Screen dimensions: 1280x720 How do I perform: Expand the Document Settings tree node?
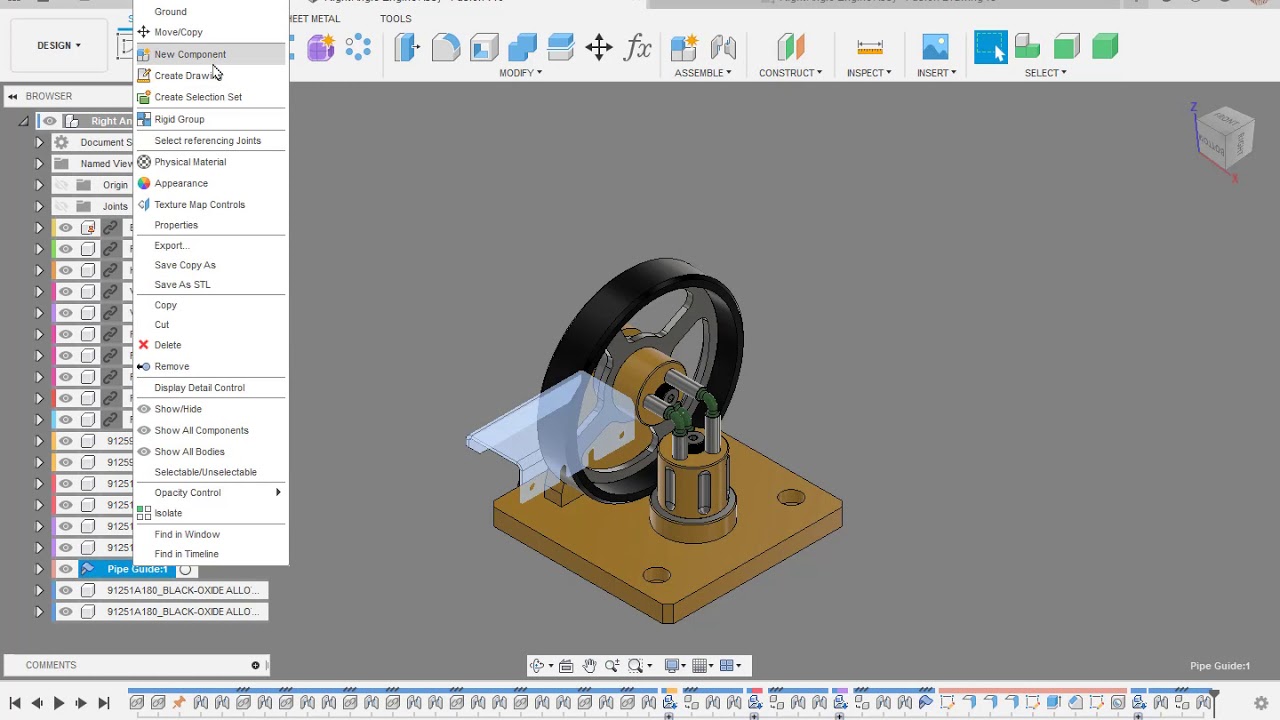pos(39,142)
